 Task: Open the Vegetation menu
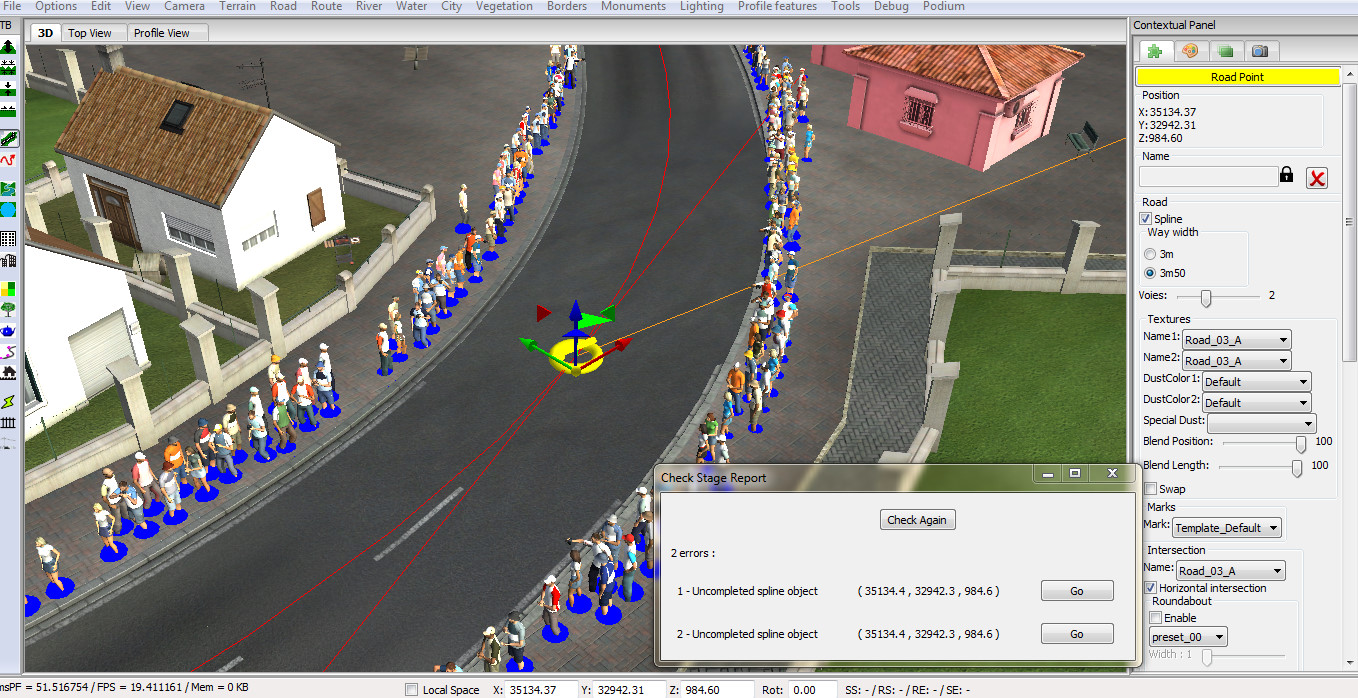point(504,6)
